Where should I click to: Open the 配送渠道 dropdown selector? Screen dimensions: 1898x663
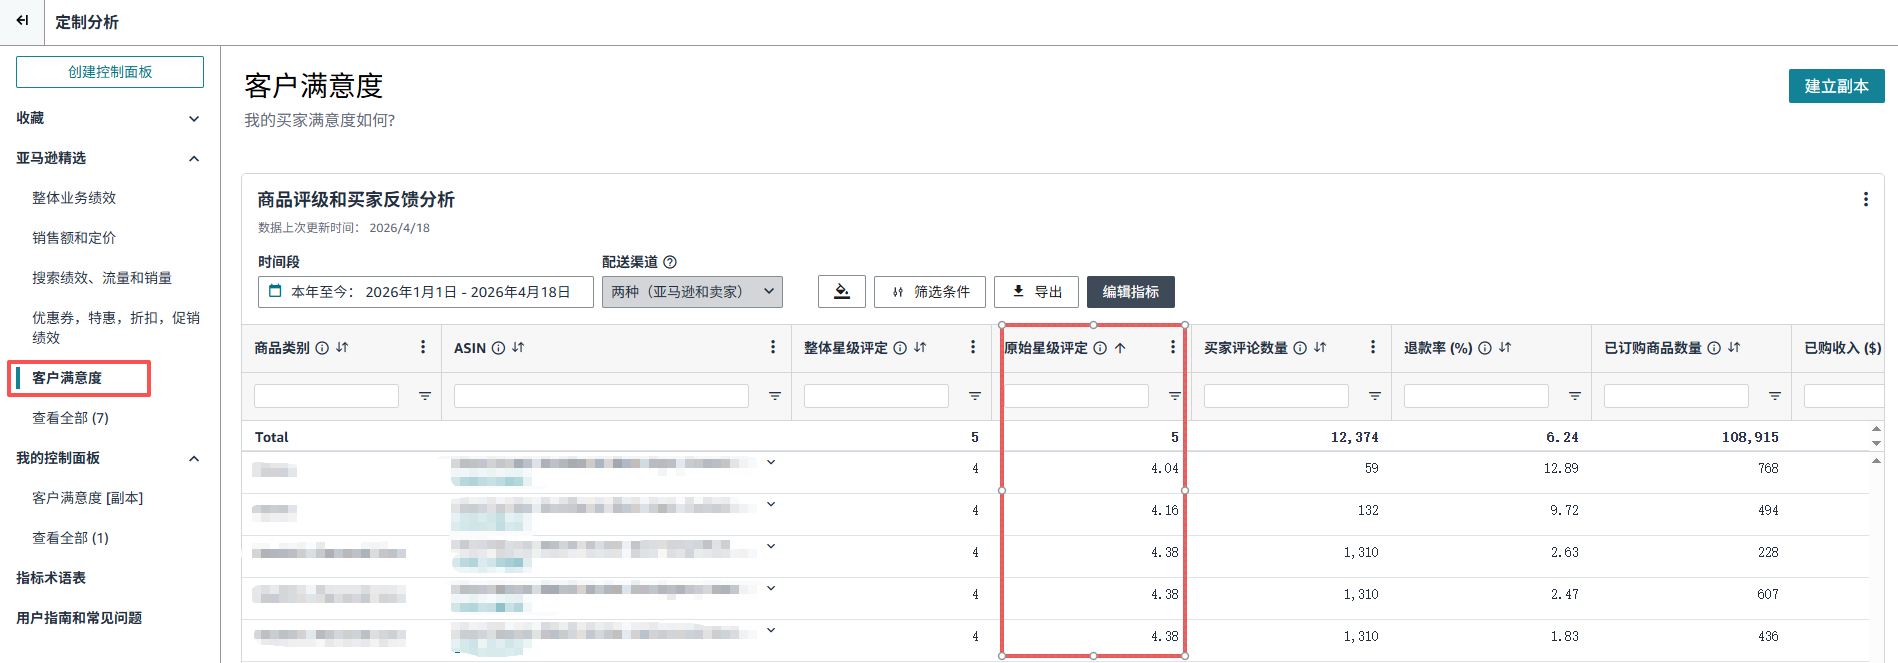pyautogui.click(x=692, y=292)
